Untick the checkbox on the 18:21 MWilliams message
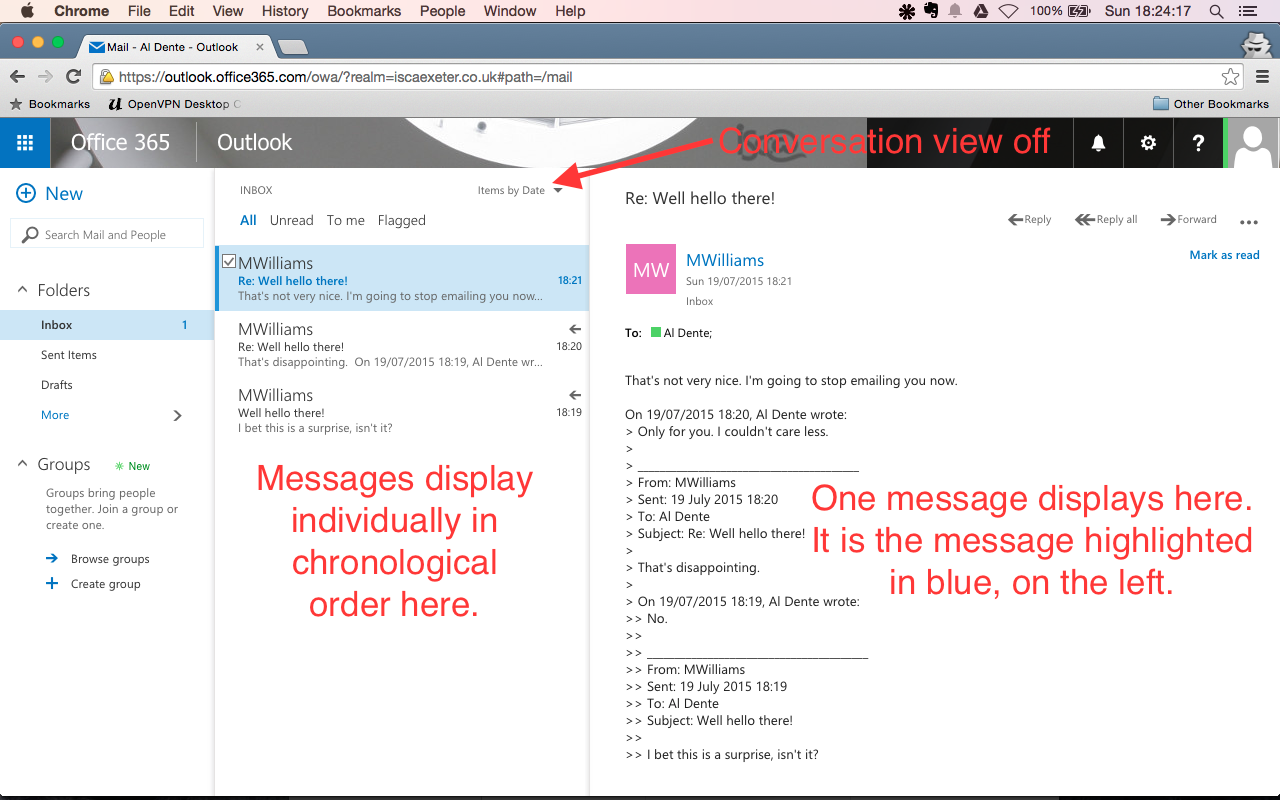 [229, 262]
